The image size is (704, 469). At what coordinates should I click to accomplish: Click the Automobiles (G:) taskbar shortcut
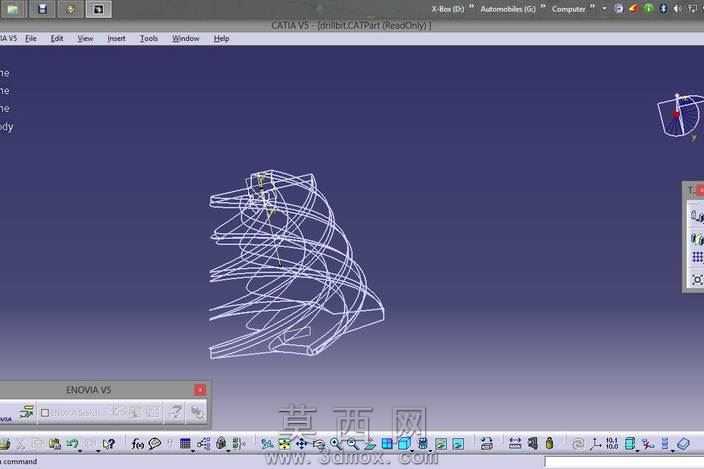[x=508, y=9]
